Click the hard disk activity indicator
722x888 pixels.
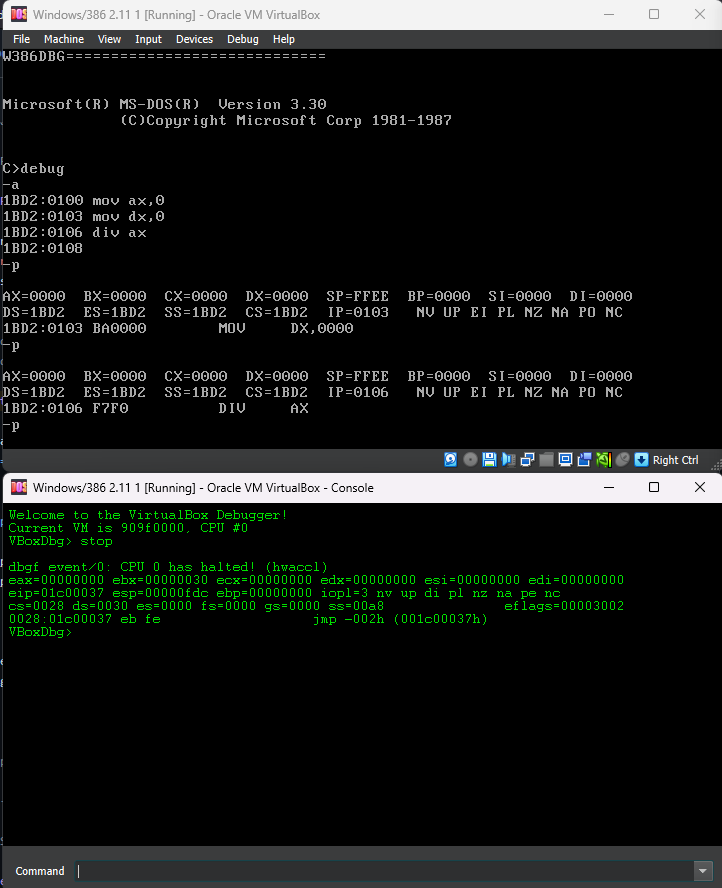(x=451, y=460)
